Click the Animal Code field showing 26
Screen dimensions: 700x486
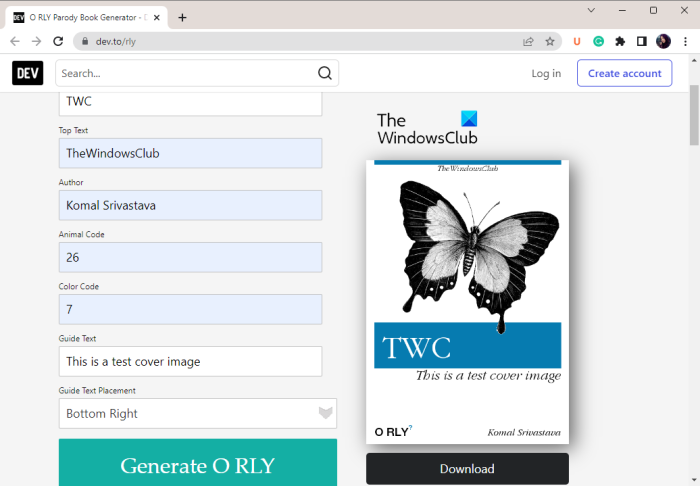click(x=191, y=258)
